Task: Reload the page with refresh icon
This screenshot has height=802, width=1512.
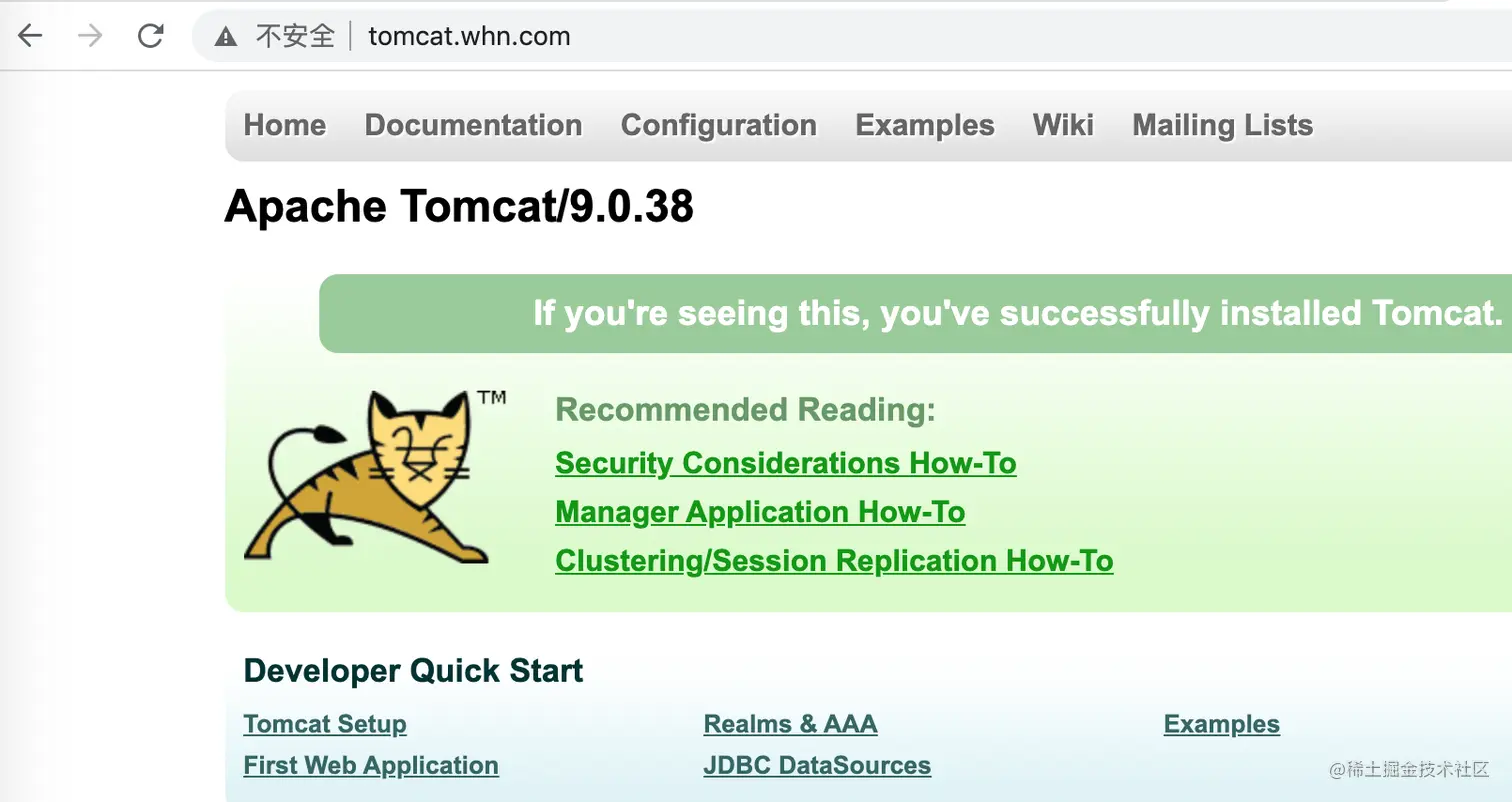Action: click(151, 37)
